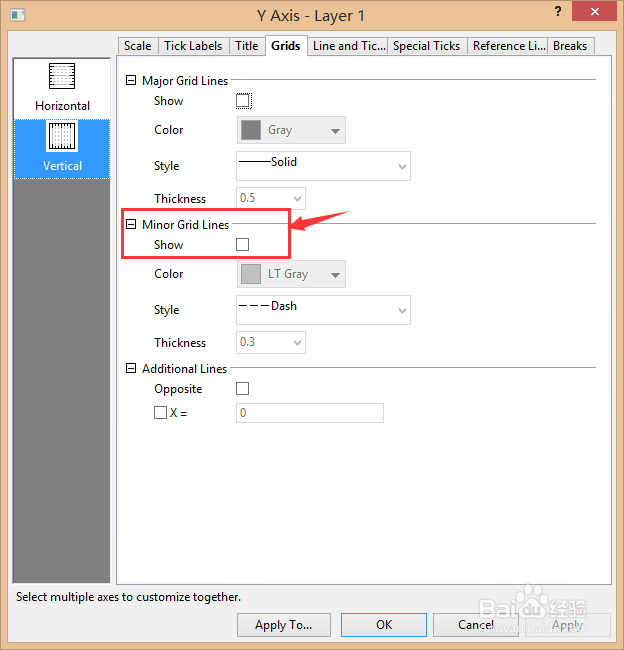The width and height of the screenshot is (624, 650).
Task: Click the Apply button
Action: coord(568,625)
